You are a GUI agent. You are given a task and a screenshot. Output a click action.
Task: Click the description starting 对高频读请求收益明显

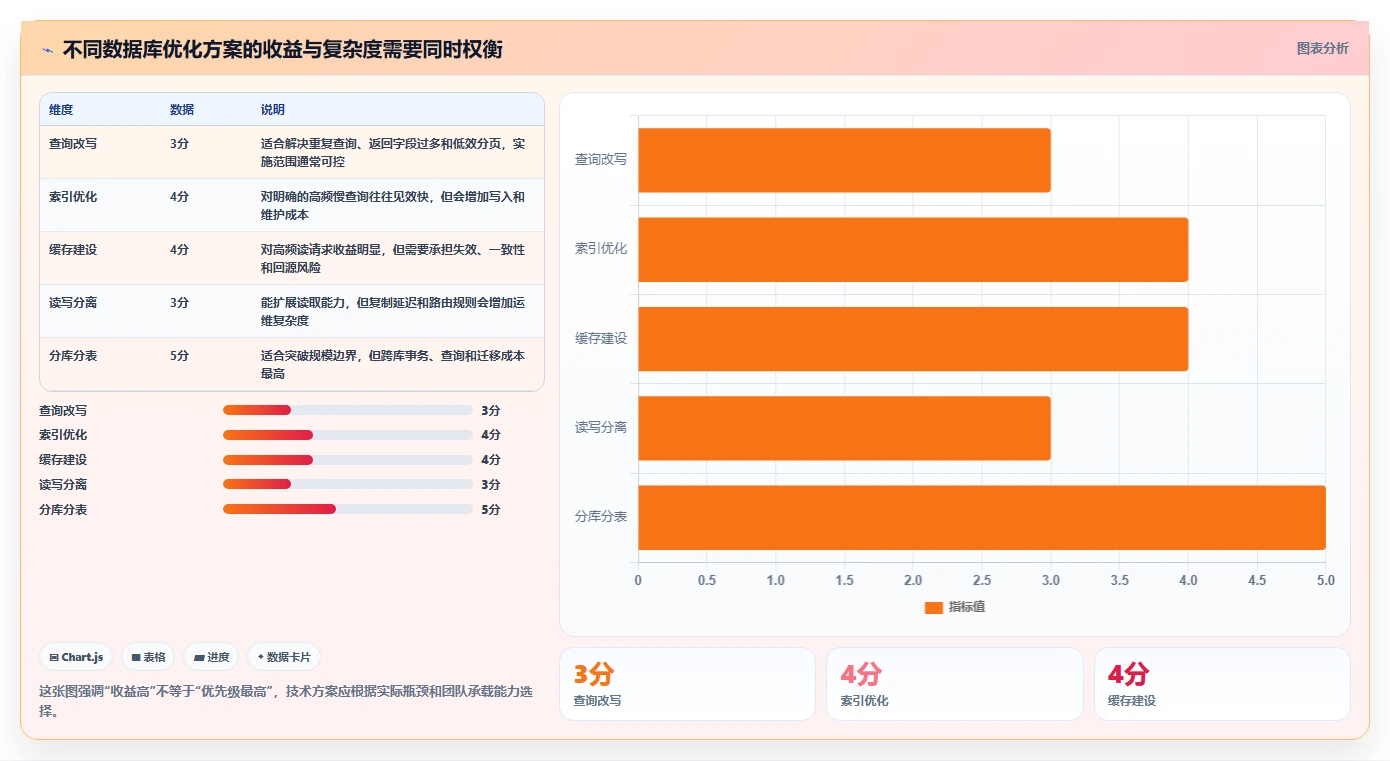pos(393,258)
